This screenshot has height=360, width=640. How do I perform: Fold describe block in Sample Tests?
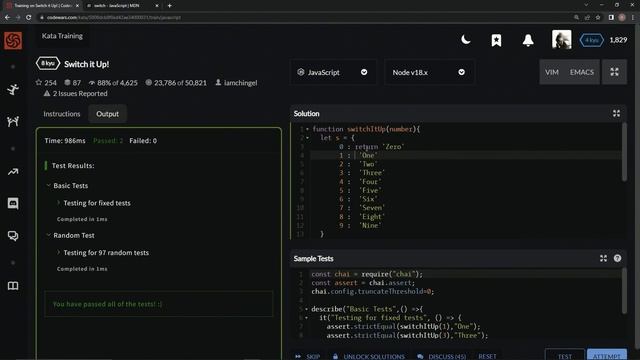306,309
